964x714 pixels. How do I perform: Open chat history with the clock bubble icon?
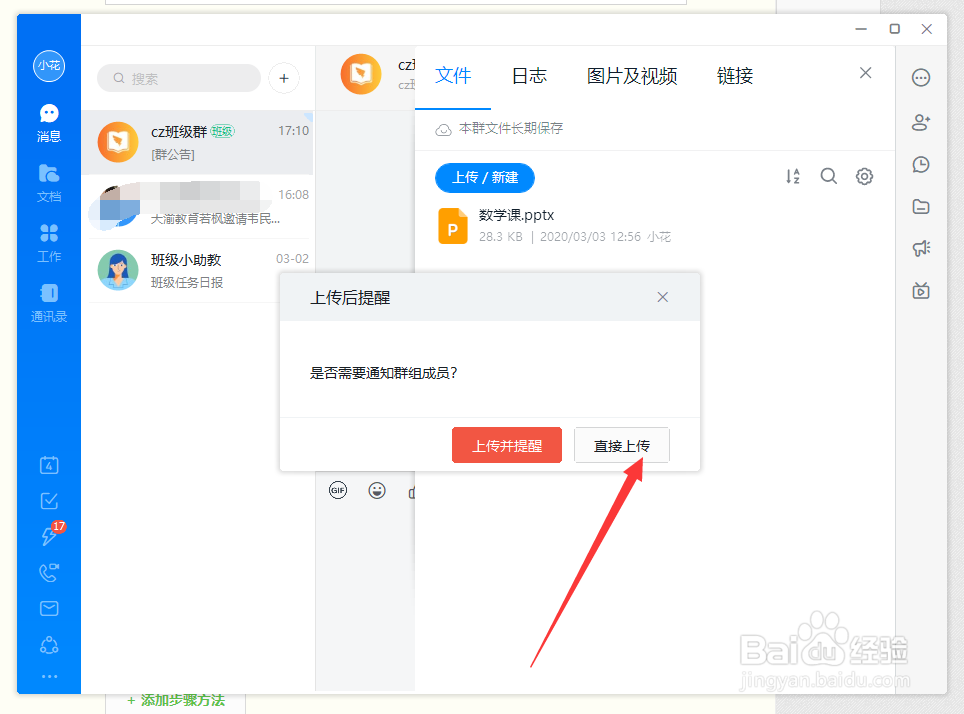pos(920,163)
